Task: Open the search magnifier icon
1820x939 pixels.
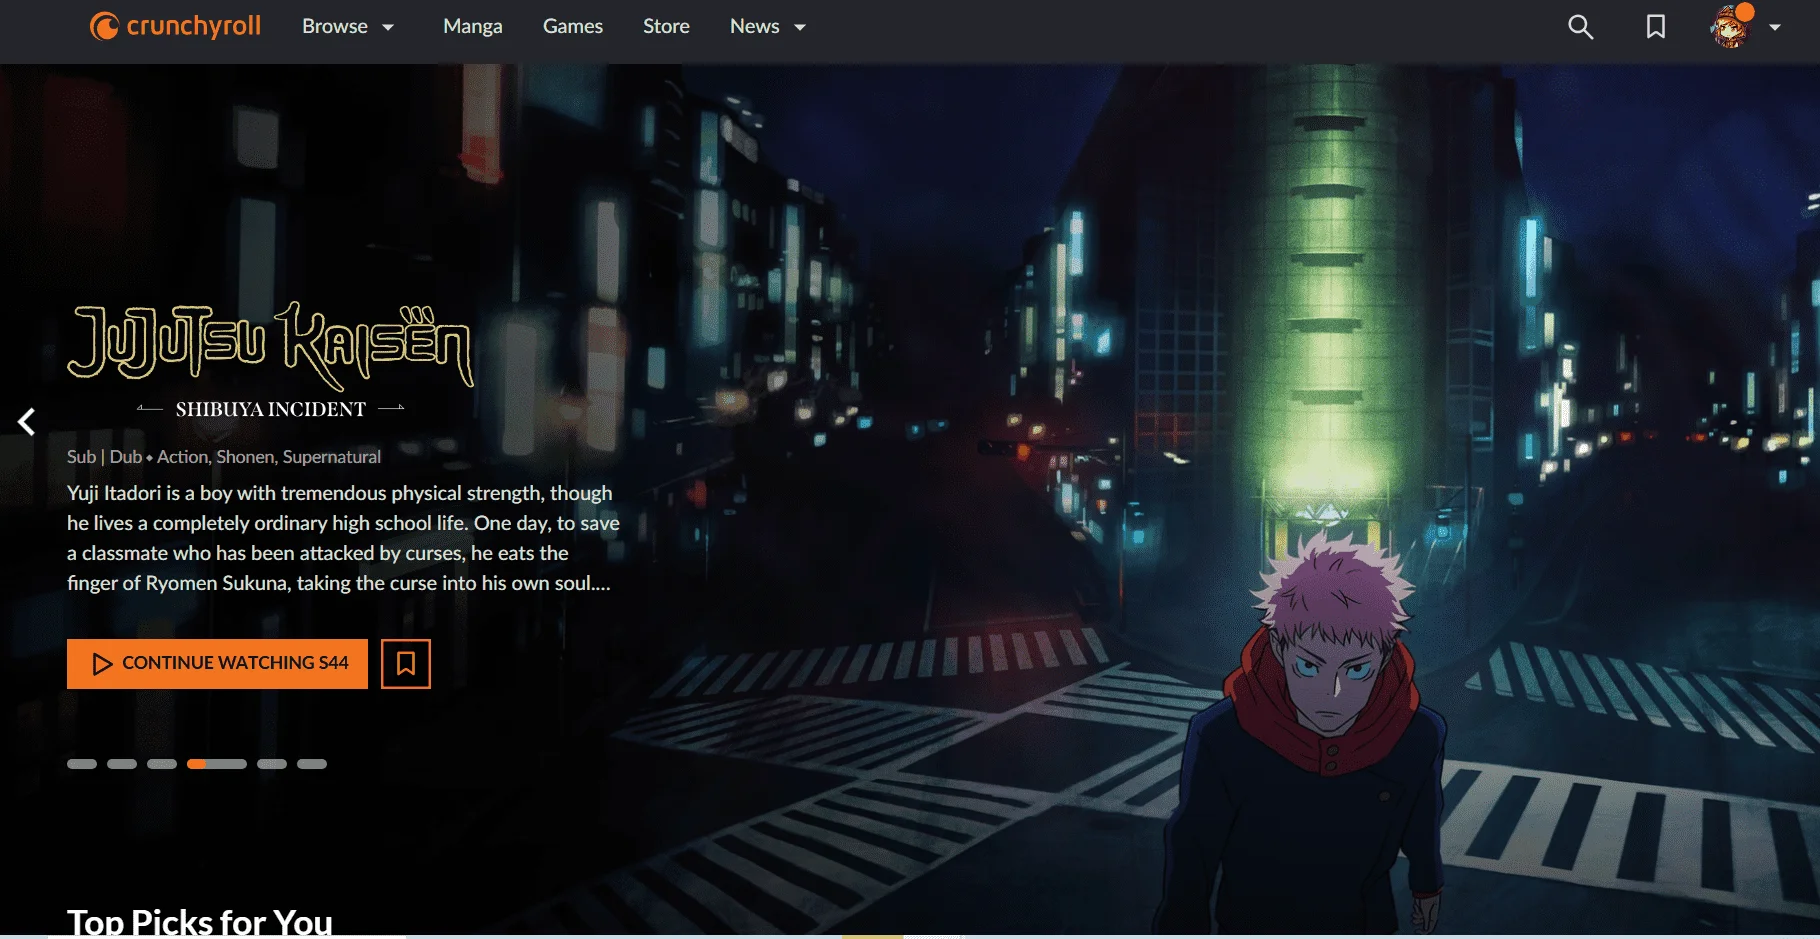Action: [1580, 27]
